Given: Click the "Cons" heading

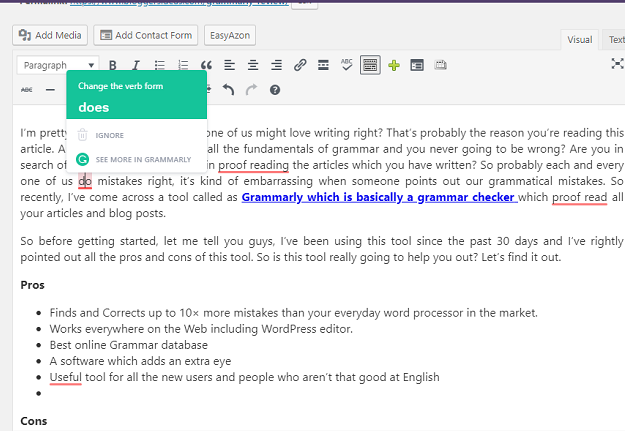Looking at the screenshot, I should (33, 421).
